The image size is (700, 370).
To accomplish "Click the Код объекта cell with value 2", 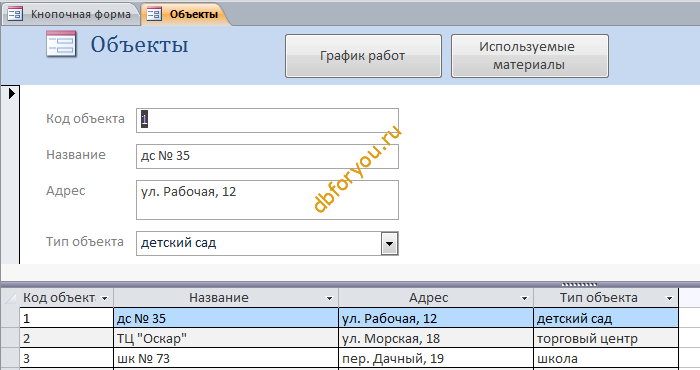I will (x=67, y=338).
